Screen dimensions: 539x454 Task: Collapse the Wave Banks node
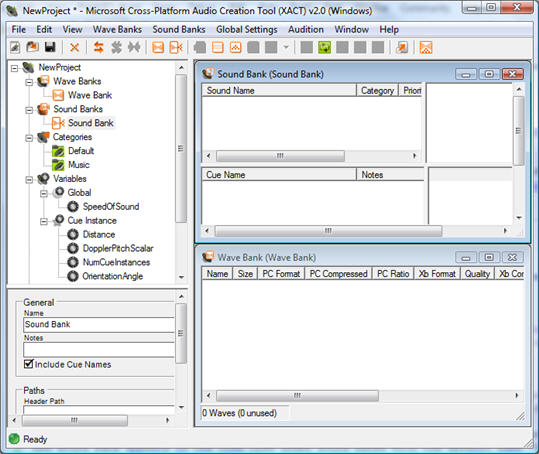29,82
